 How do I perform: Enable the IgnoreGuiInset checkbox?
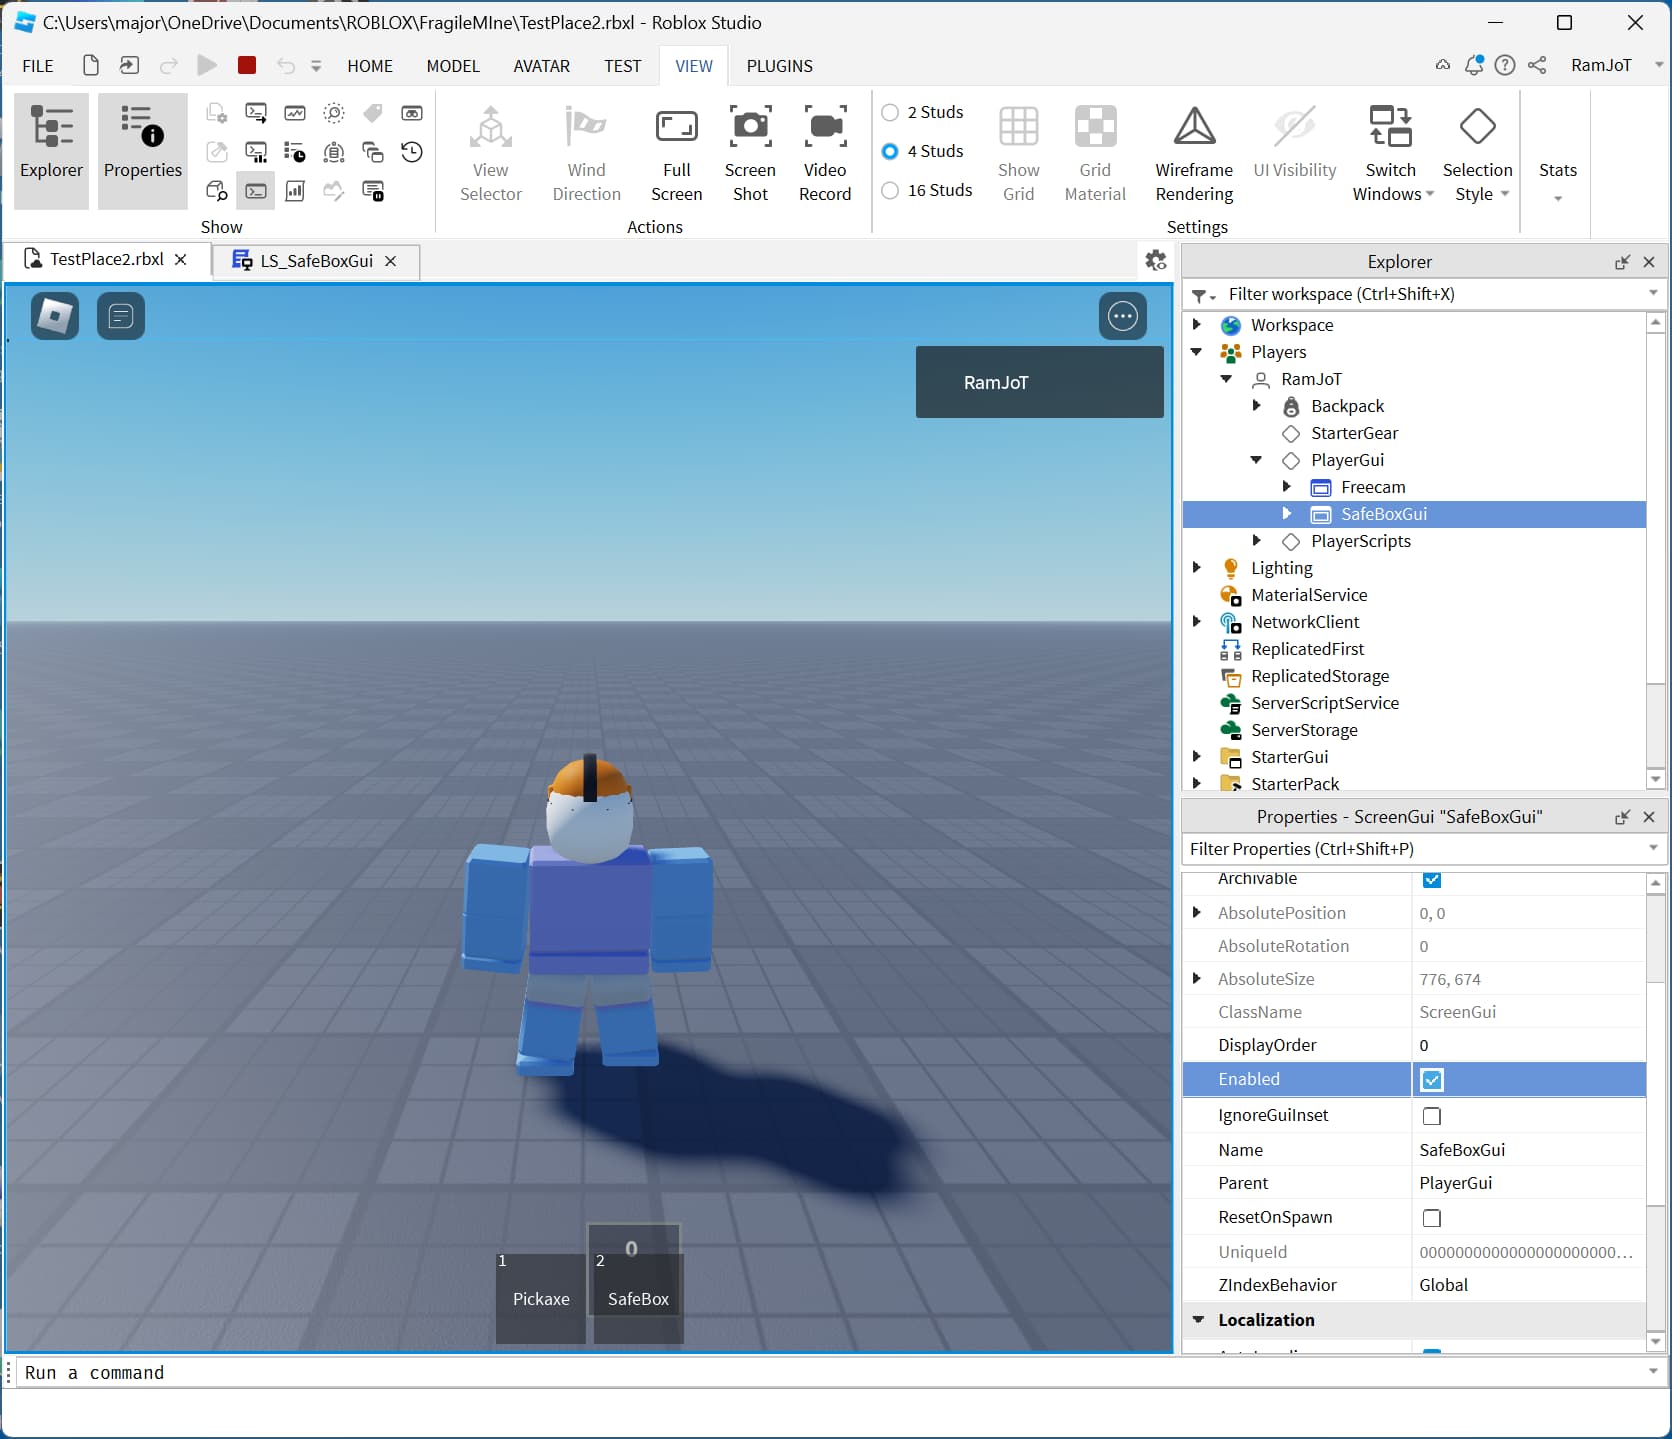(x=1432, y=1116)
